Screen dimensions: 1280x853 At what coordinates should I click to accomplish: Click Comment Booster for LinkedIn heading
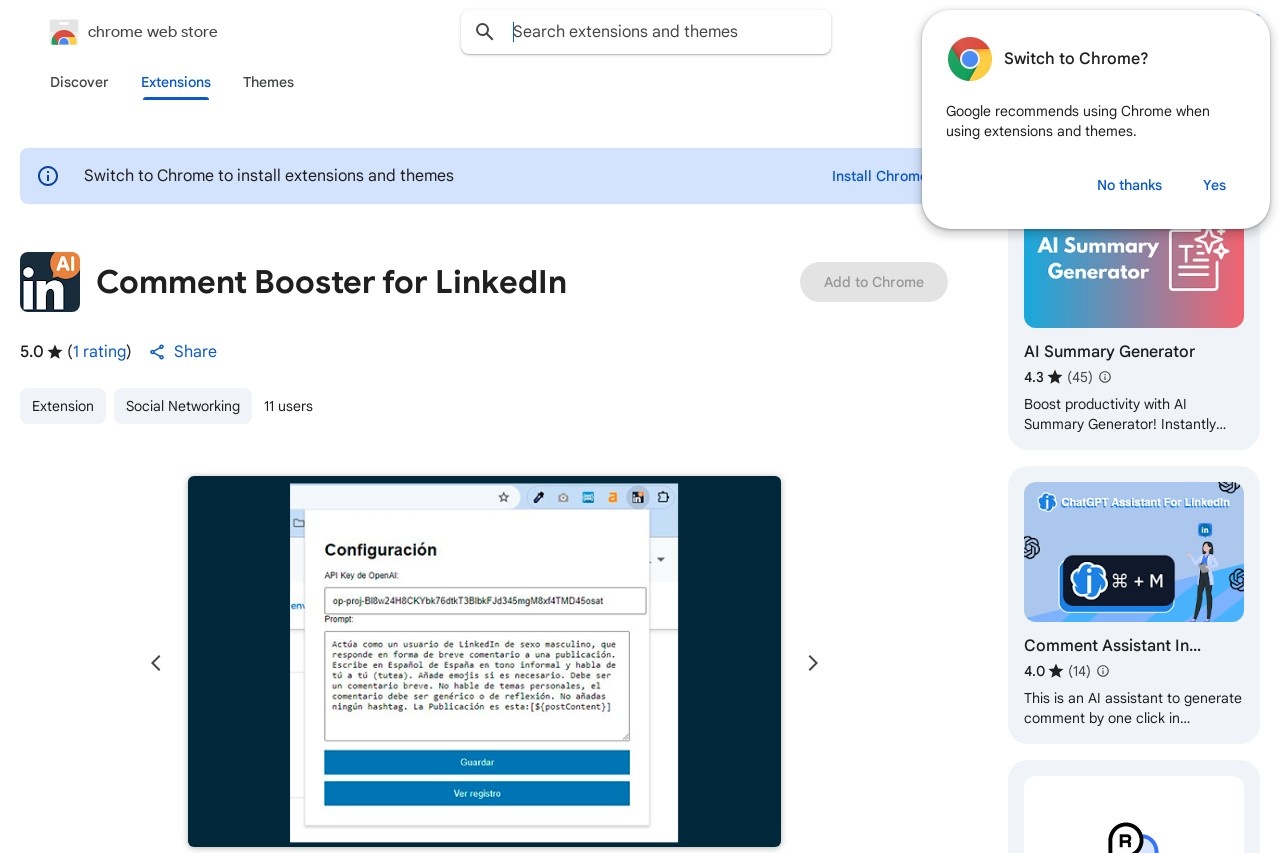(x=331, y=282)
